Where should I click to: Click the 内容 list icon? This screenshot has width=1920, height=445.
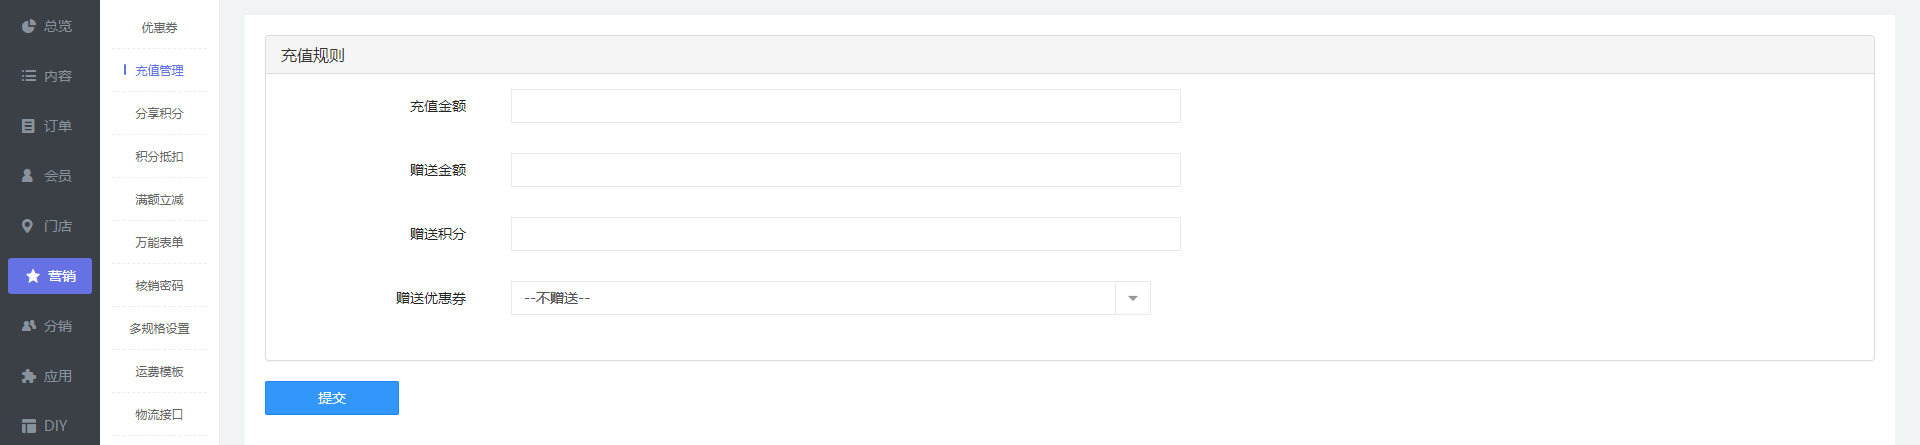[29, 76]
